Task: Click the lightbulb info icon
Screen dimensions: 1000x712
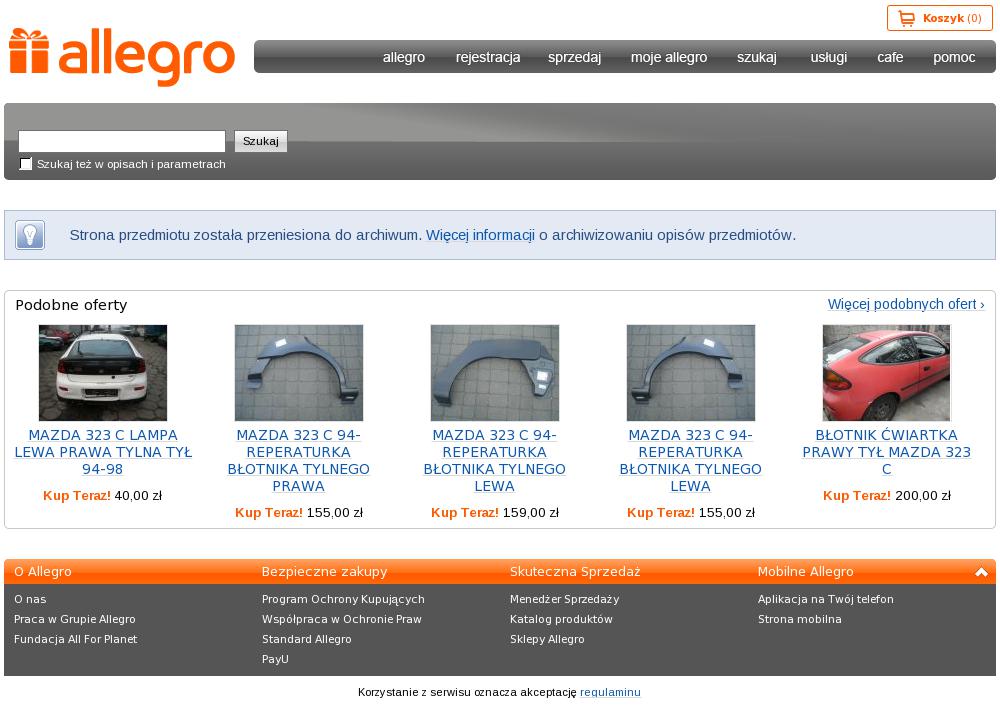Action: [30, 235]
